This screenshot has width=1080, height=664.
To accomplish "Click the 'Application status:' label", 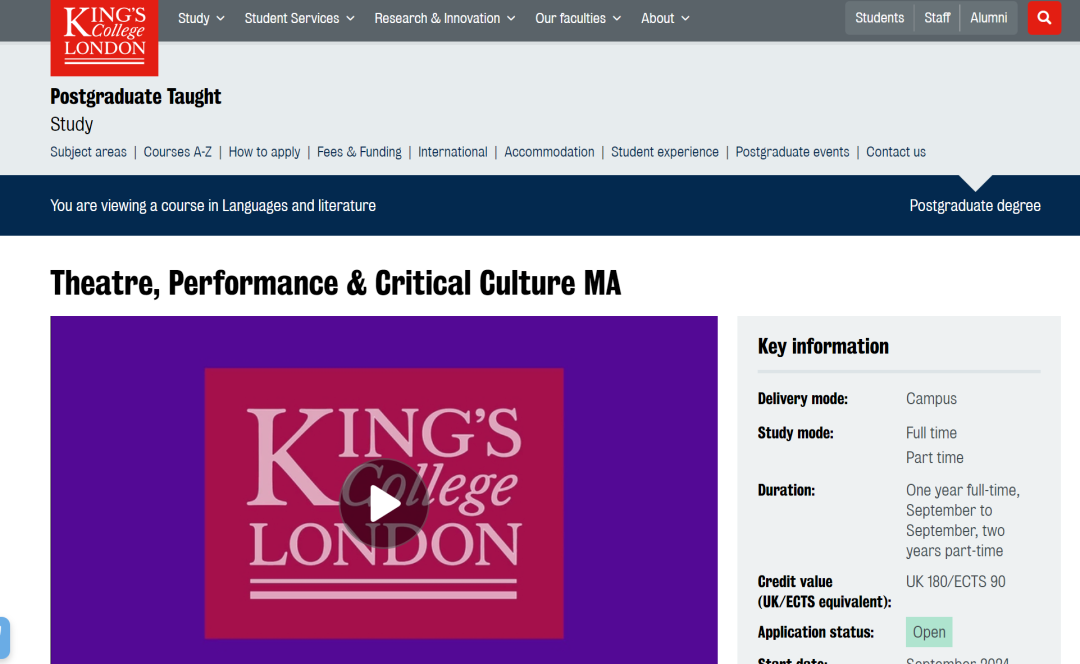I will coord(816,632).
